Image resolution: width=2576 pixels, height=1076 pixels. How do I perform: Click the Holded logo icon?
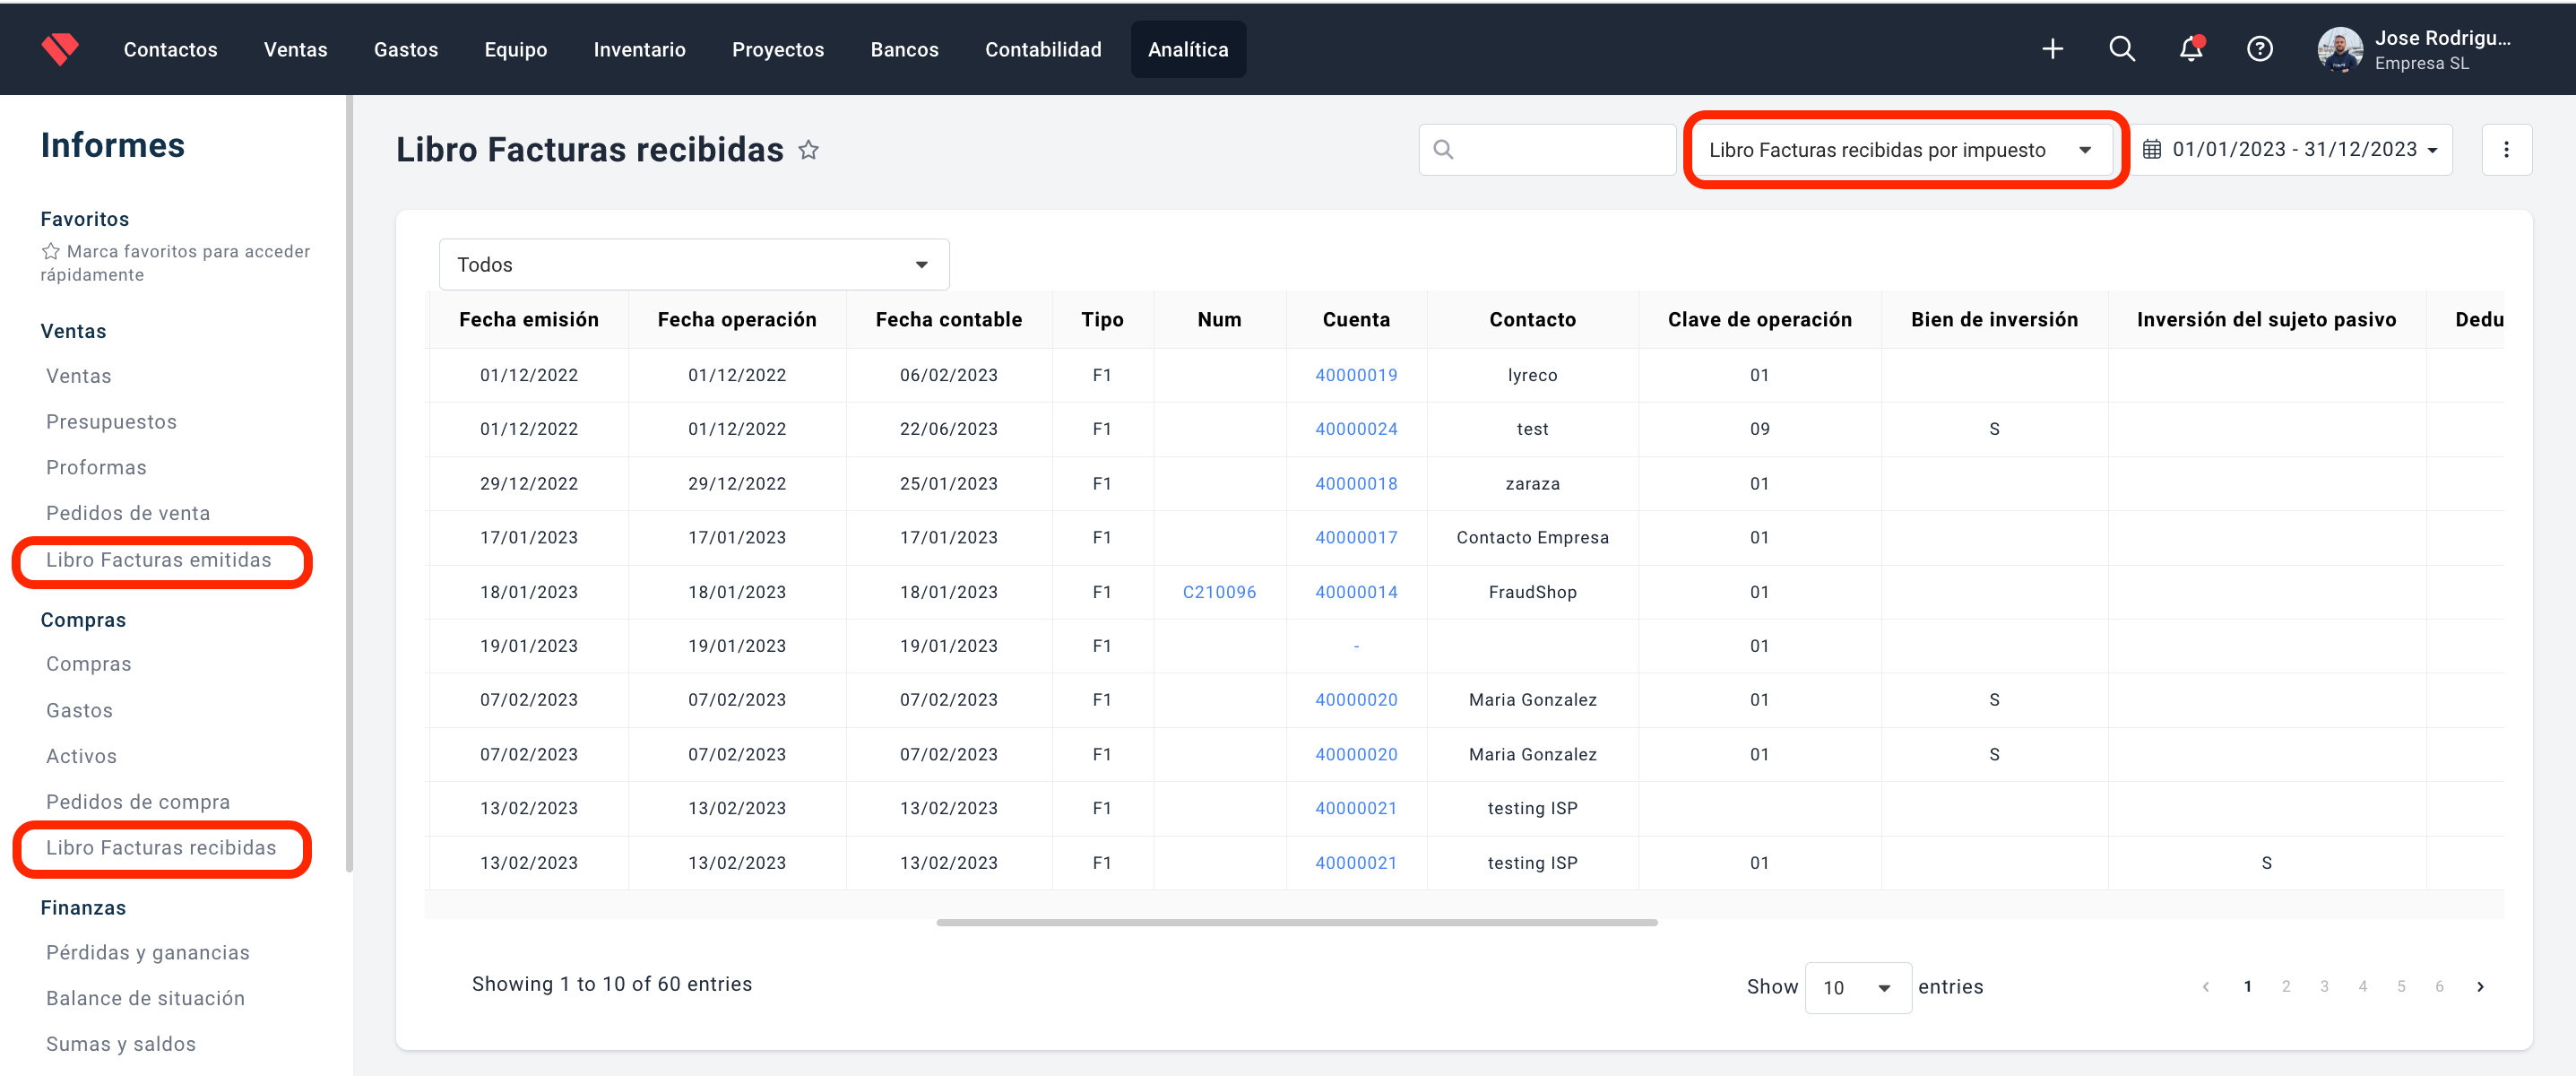click(60, 49)
